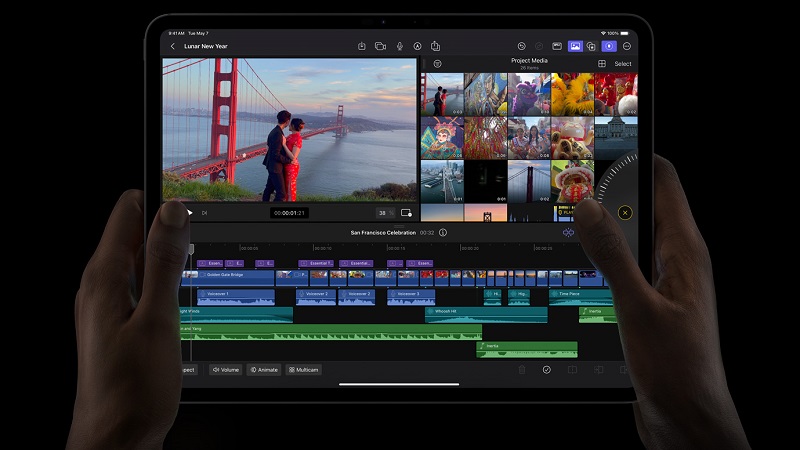Click the San Francisco Celebration timeline title

coord(383,233)
